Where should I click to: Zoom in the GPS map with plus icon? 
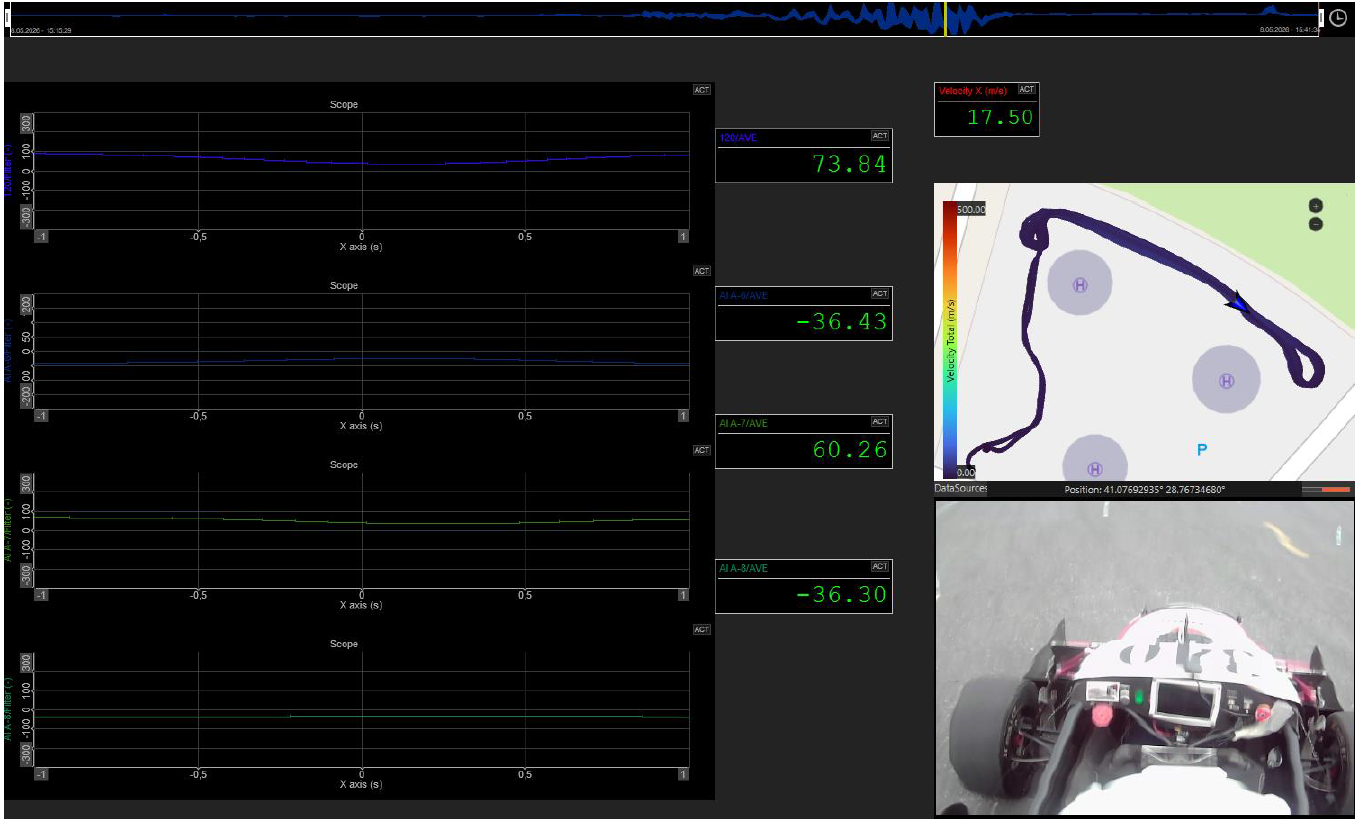(x=1316, y=205)
